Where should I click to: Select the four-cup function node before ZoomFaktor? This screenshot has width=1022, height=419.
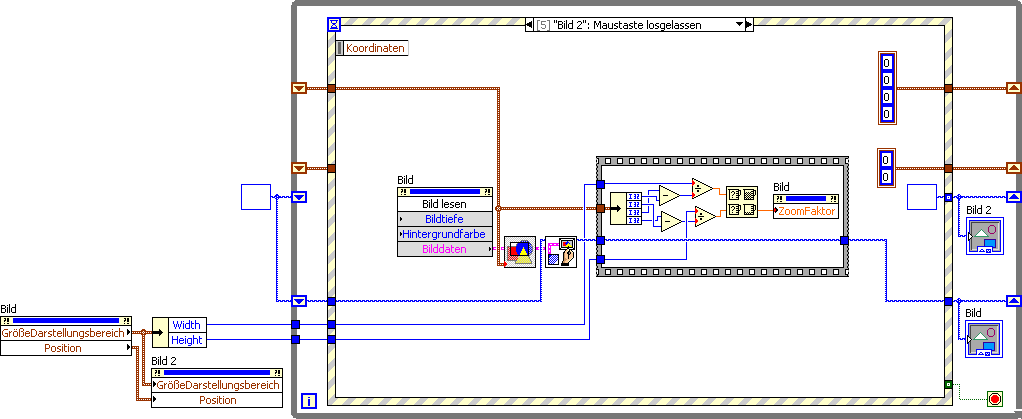(742, 202)
